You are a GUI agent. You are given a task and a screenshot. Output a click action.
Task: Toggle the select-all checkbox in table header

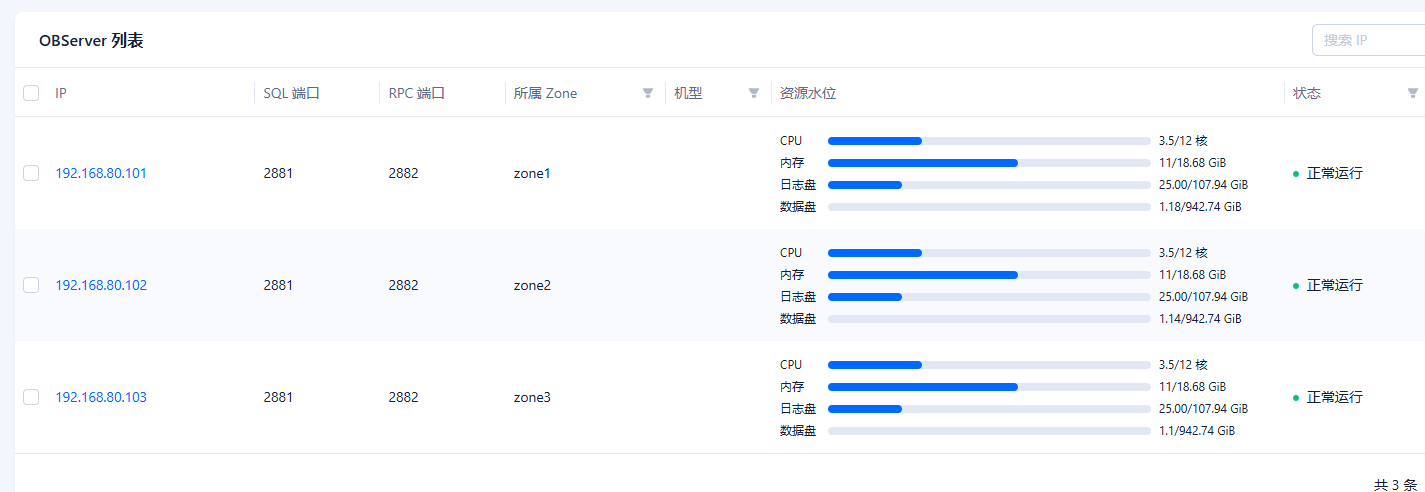click(x=31, y=93)
